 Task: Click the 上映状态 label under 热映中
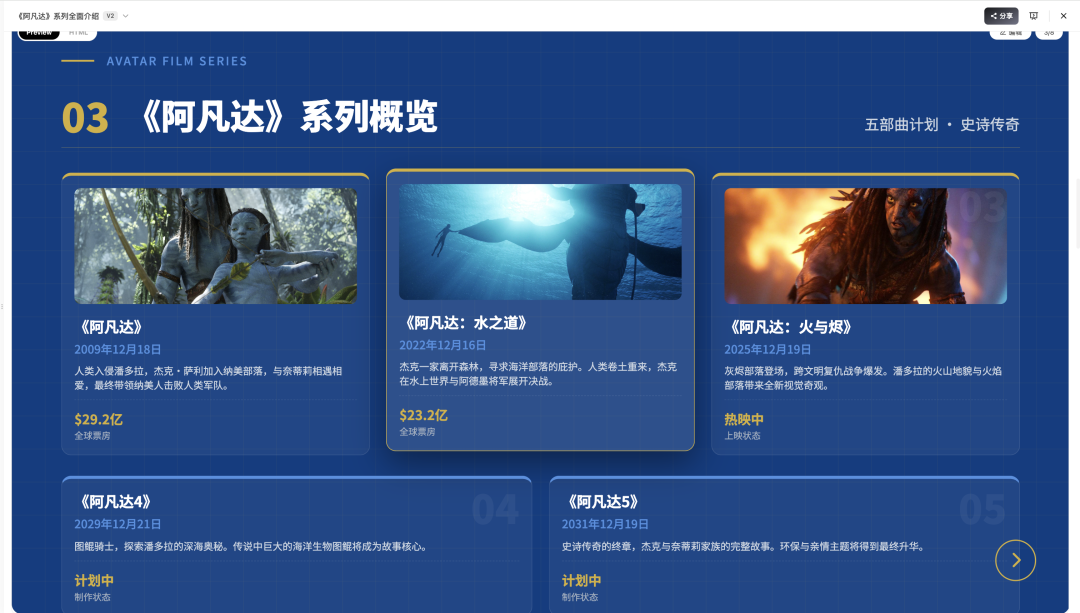click(x=742, y=436)
